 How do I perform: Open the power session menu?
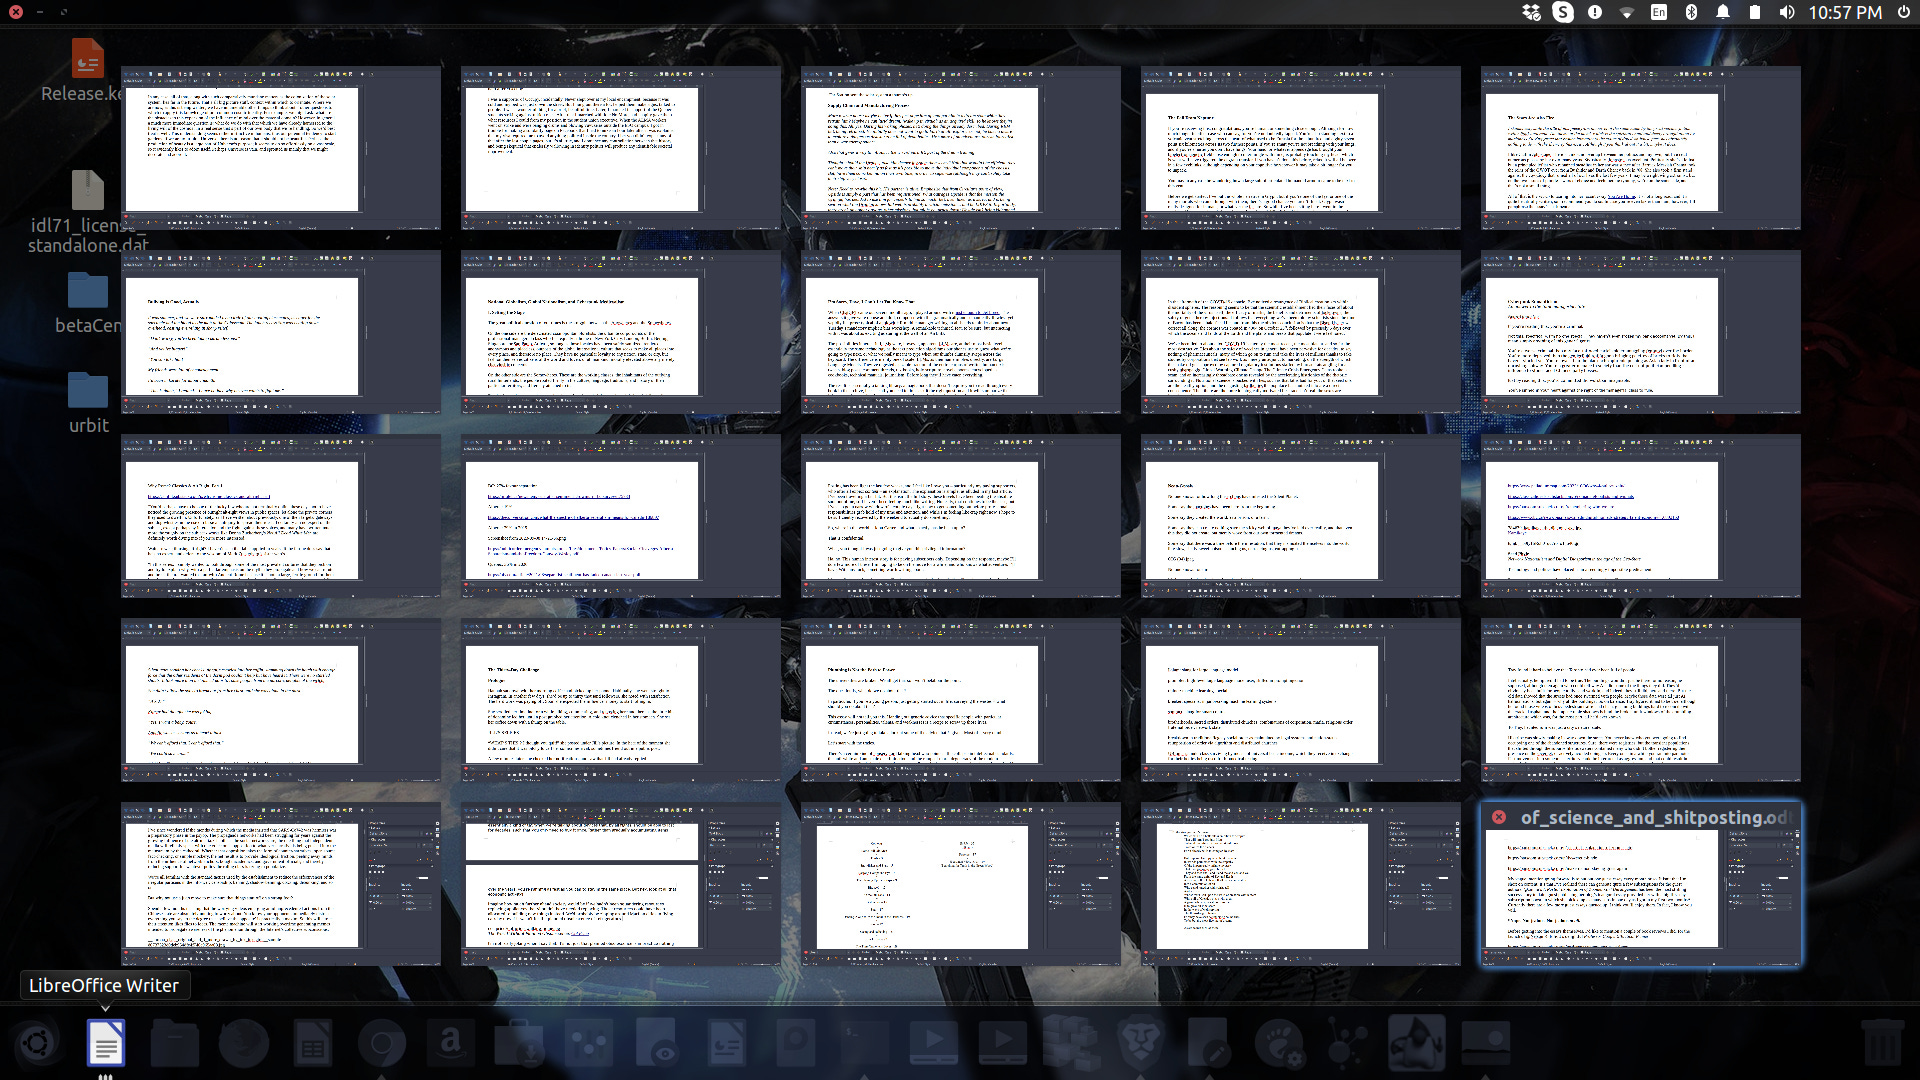click(x=1904, y=12)
